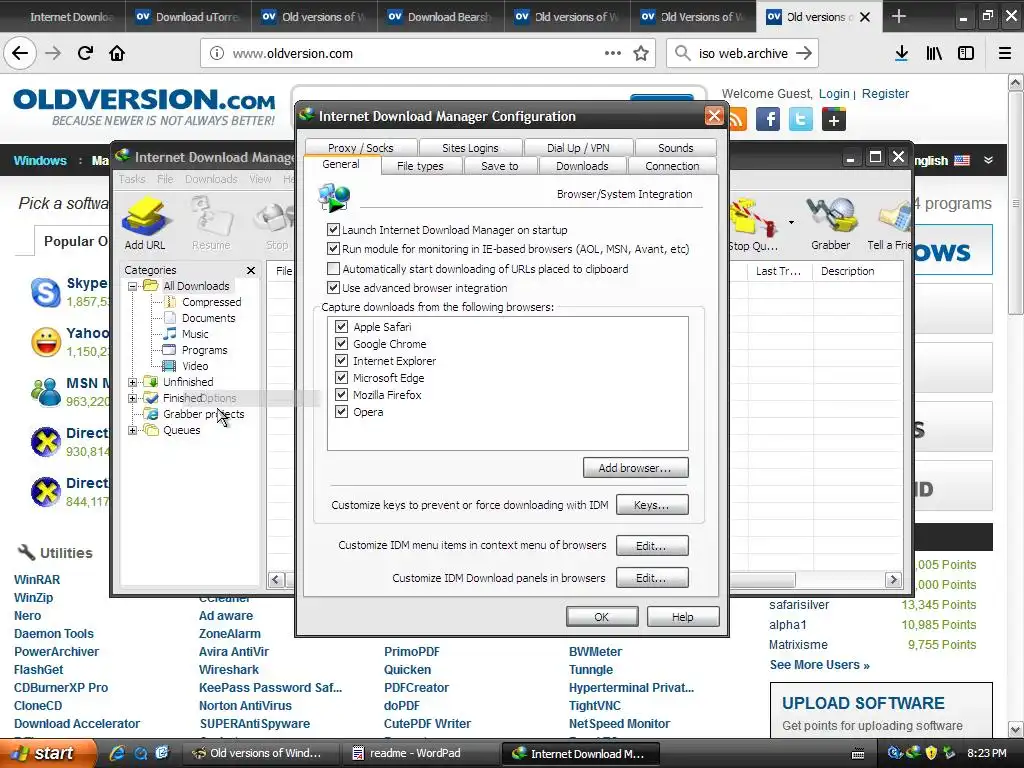Click the Firefox search box
This screenshot has width=1024, height=768.
pos(743,54)
